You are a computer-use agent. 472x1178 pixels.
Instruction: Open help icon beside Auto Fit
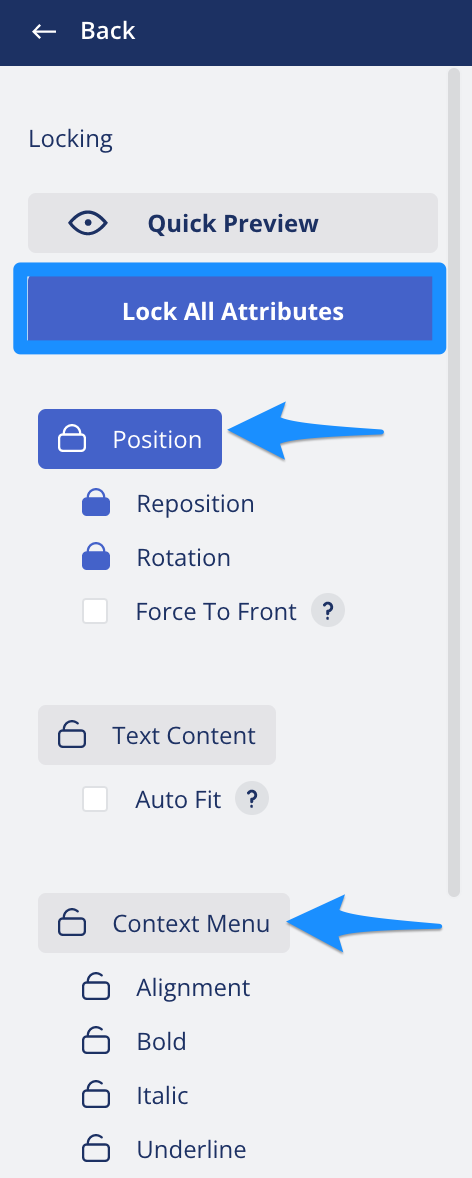[252, 799]
